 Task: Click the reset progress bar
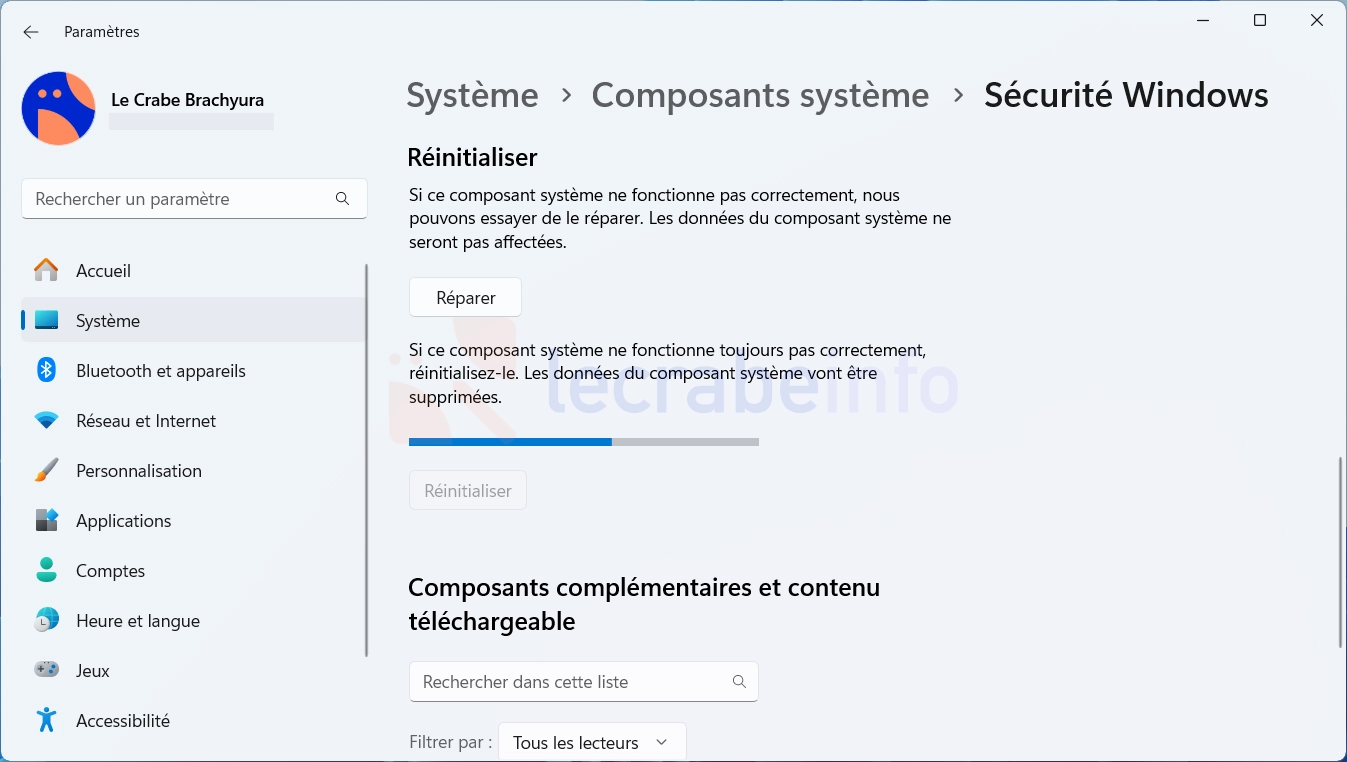tap(584, 441)
